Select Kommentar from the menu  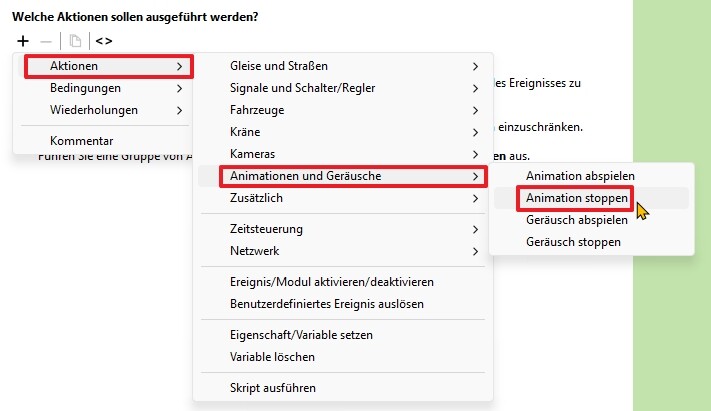tap(82, 141)
